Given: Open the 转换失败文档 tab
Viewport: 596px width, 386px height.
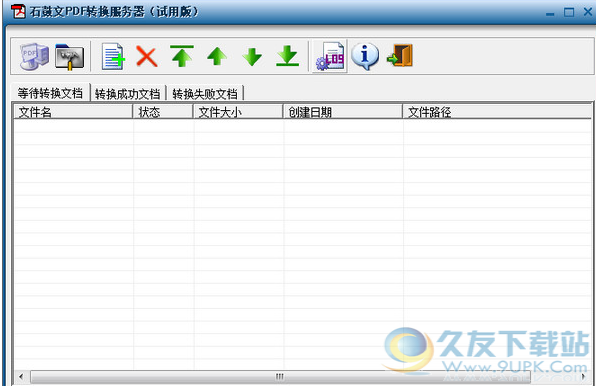Looking at the screenshot, I should 205,93.
